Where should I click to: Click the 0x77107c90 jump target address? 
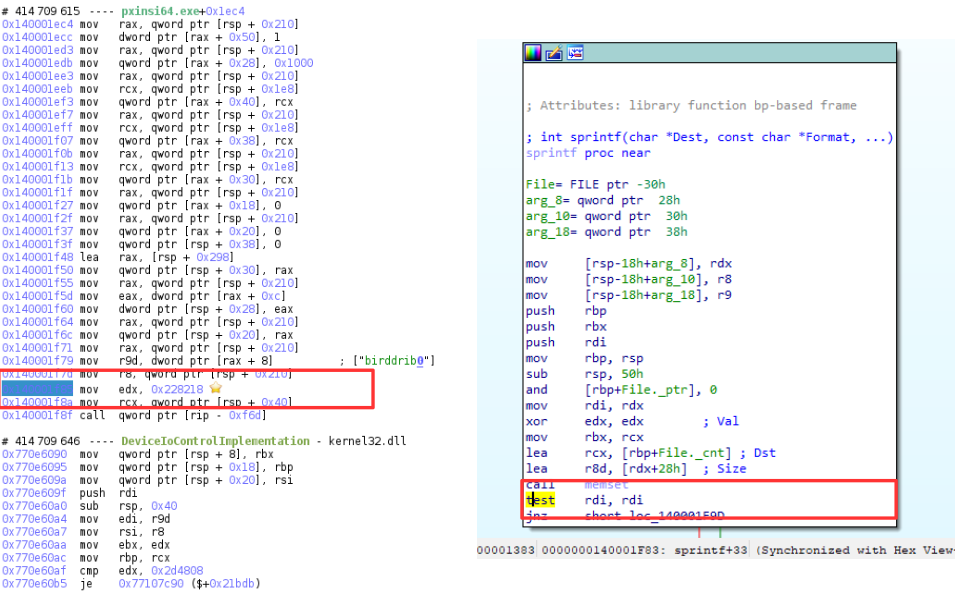tap(153, 583)
